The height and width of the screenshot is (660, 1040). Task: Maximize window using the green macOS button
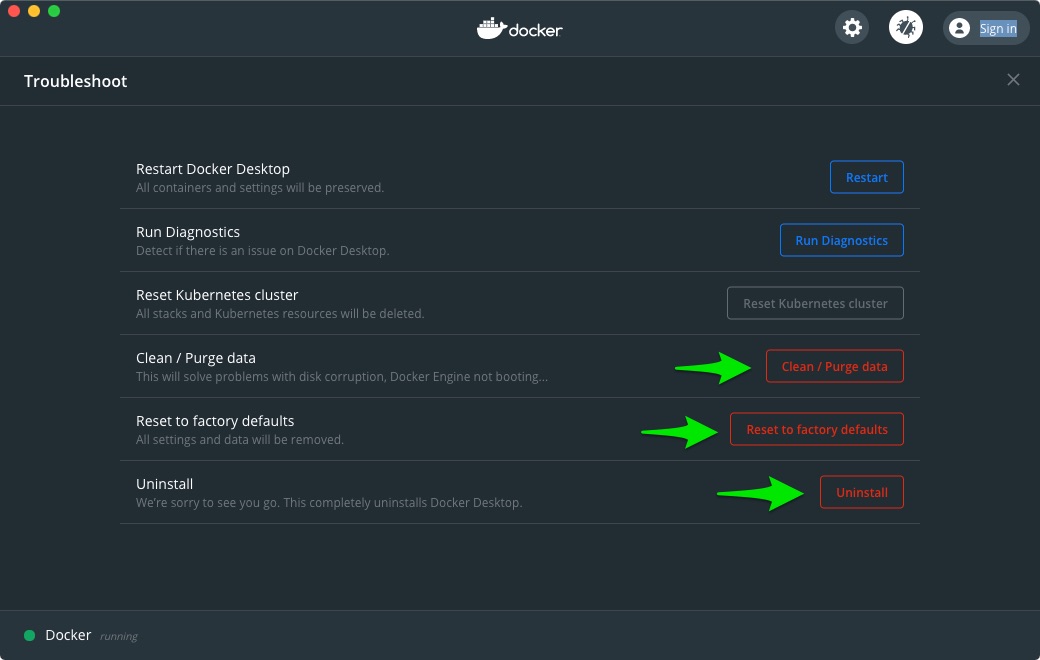tap(54, 11)
